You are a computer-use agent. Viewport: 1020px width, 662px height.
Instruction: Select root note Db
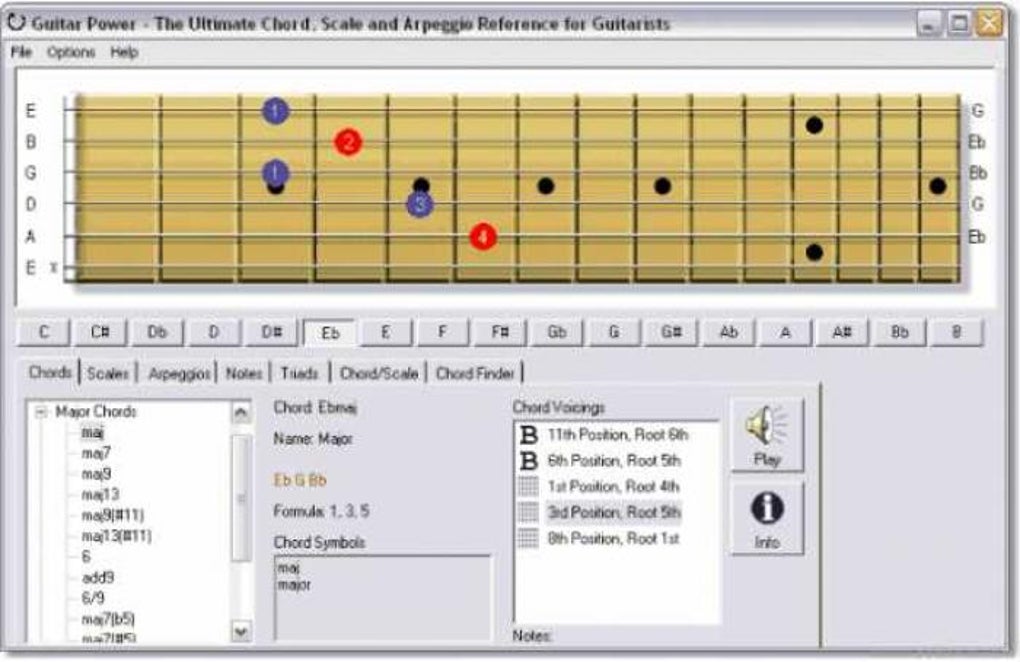pyautogui.click(x=157, y=332)
